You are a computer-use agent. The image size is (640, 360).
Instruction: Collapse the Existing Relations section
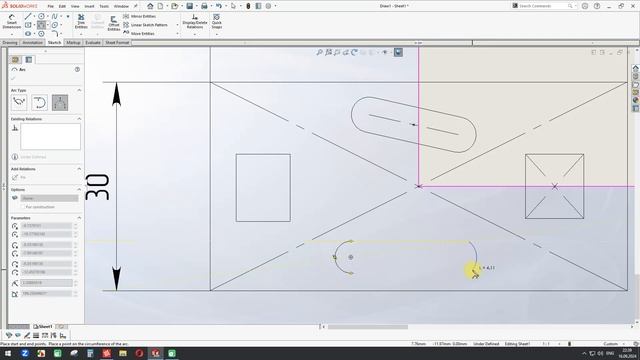click(79, 119)
